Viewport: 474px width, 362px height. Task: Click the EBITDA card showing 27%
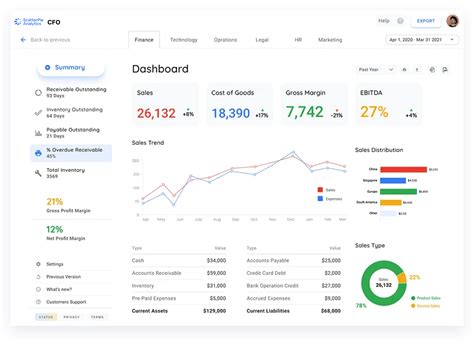pos(388,104)
